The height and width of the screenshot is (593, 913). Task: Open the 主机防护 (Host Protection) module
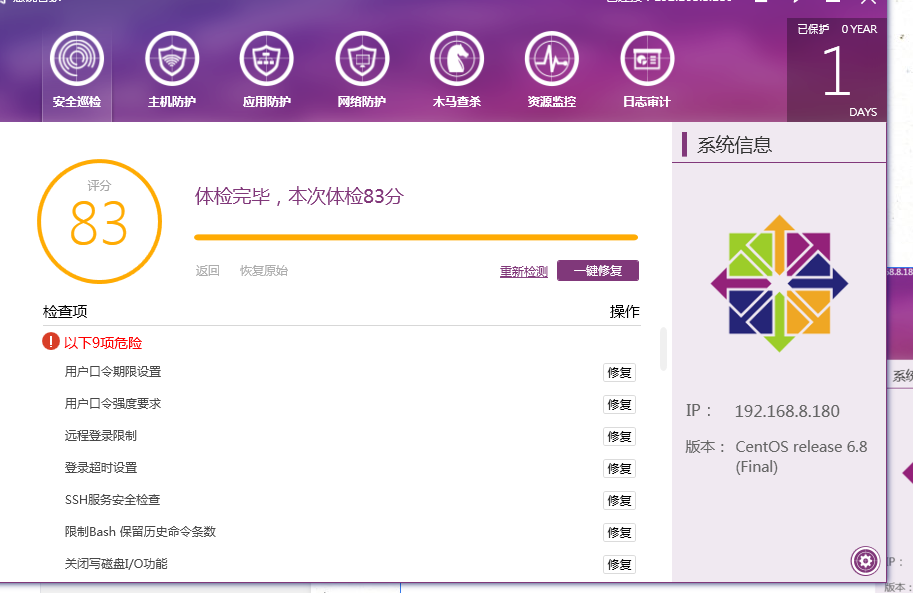click(x=171, y=70)
